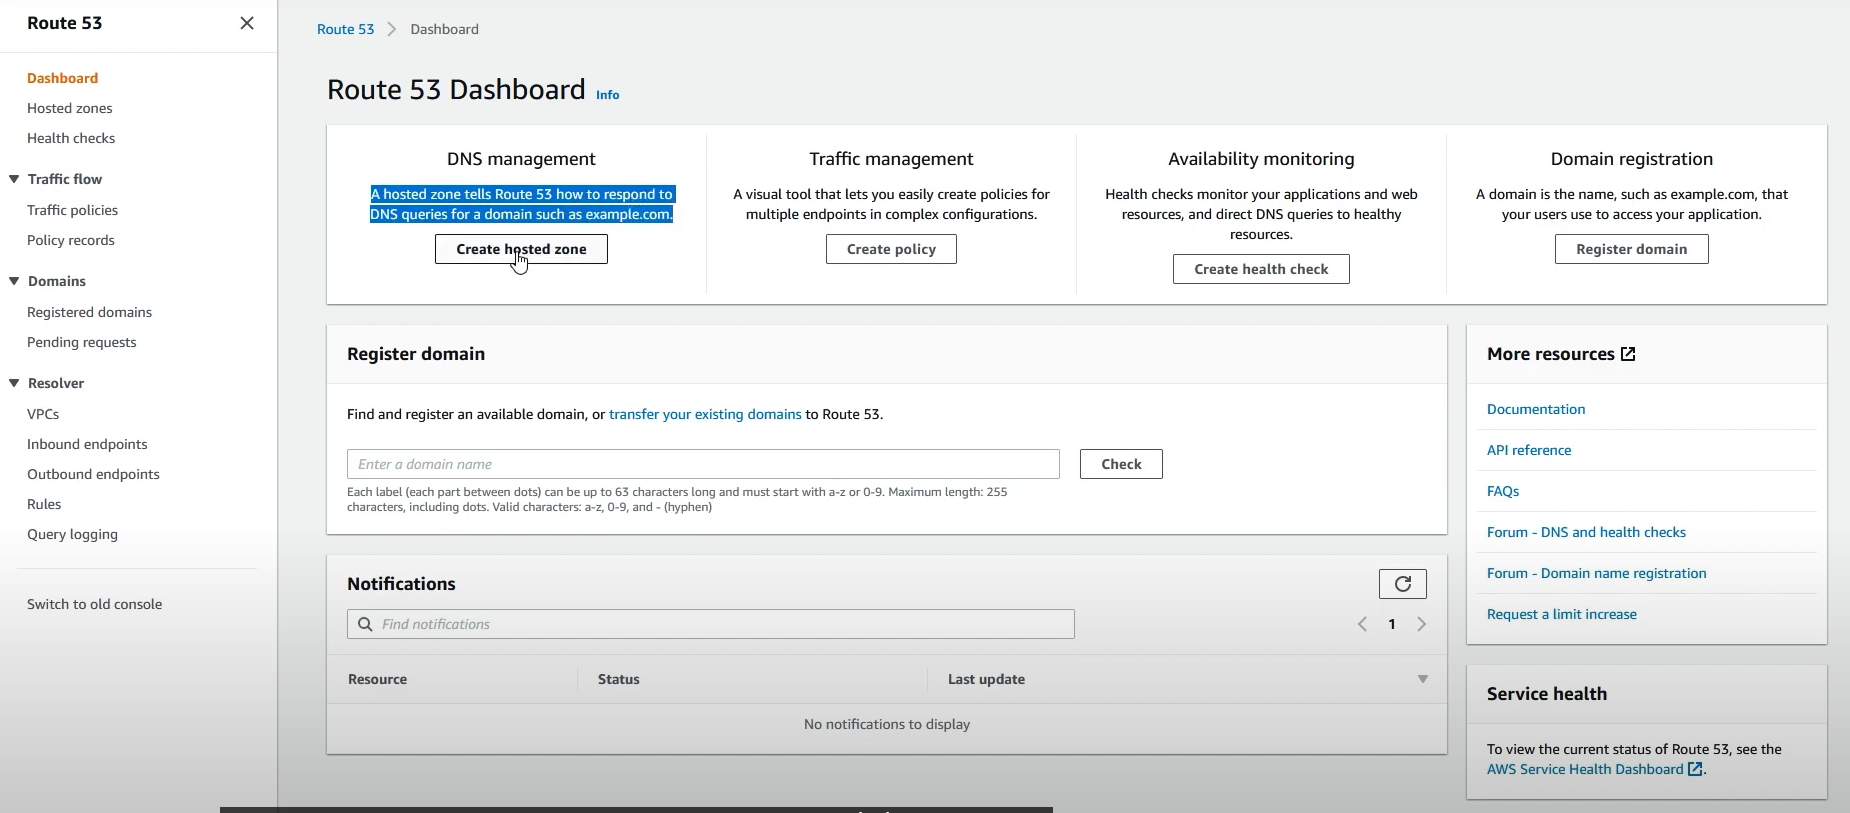The image size is (1850, 813).
Task: Open the FAQs link
Action: 1503,491
